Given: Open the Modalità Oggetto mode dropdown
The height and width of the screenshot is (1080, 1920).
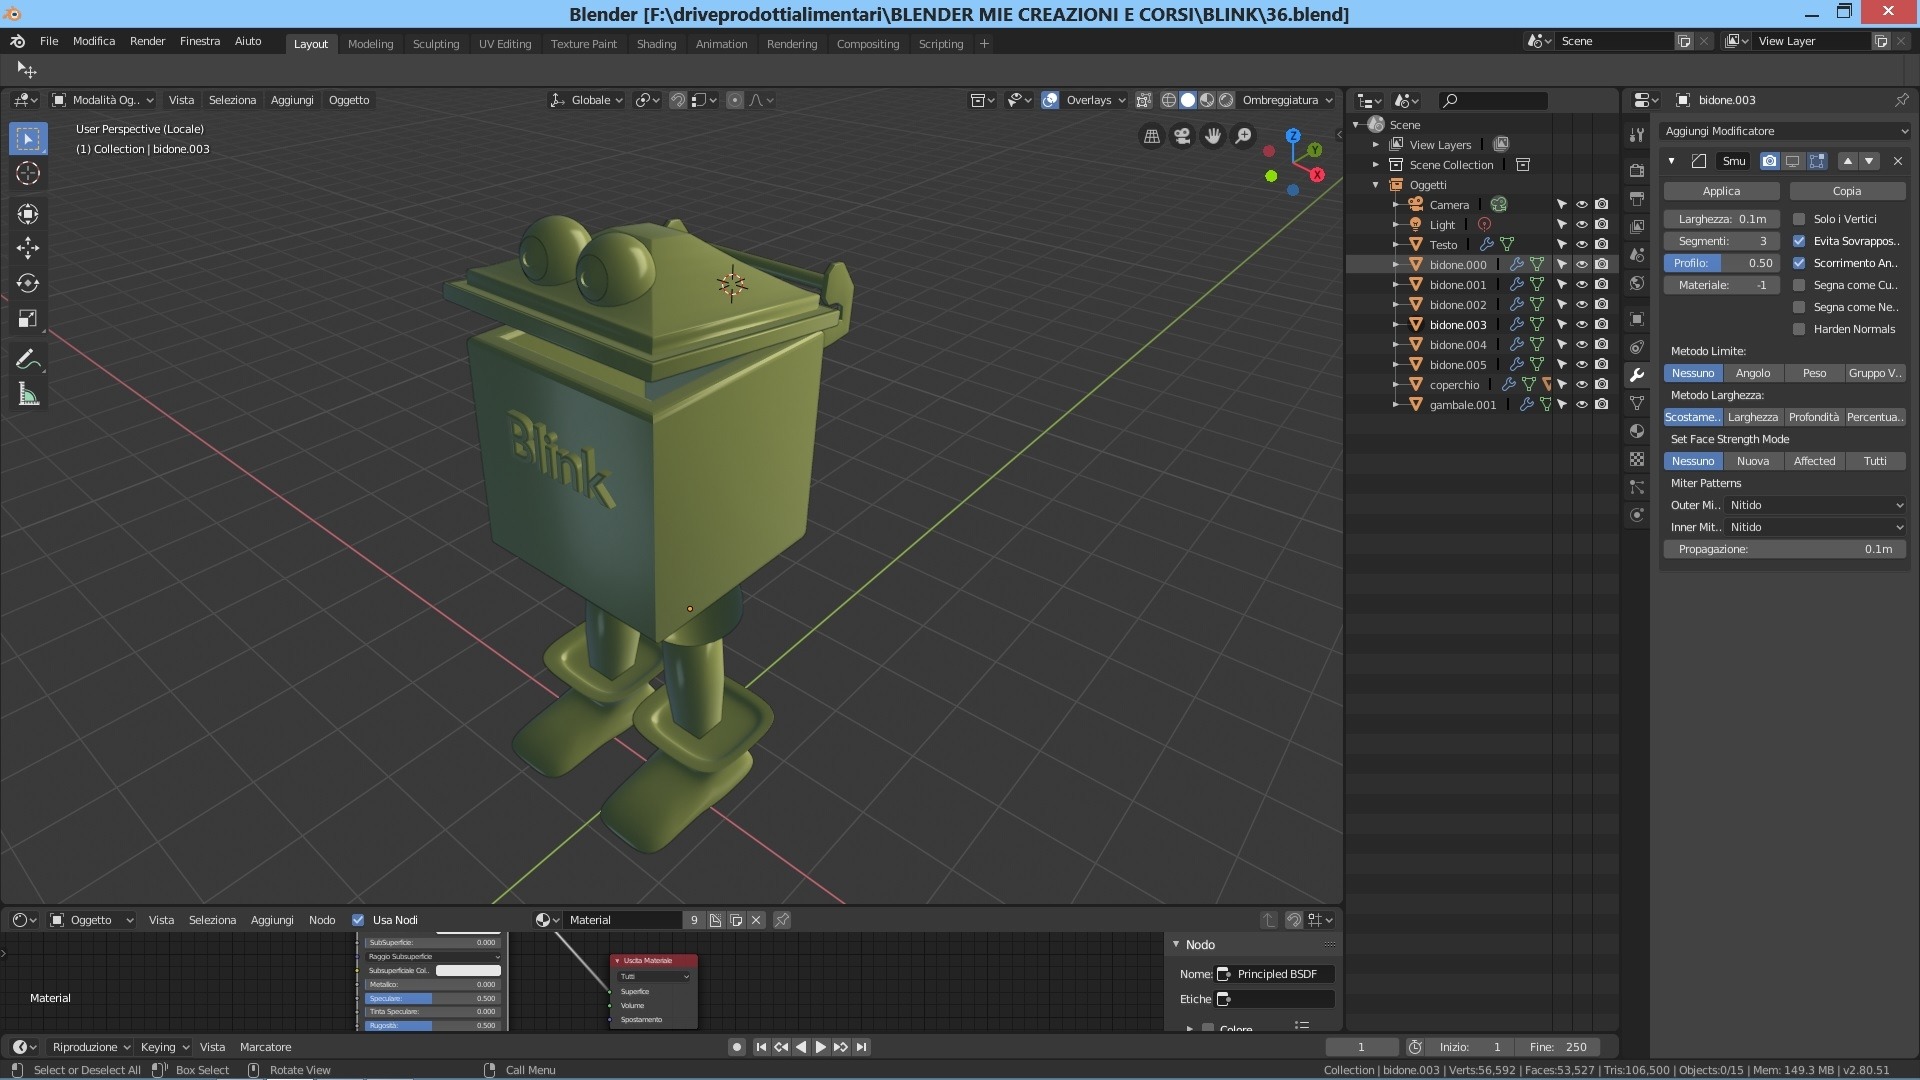Looking at the screenshot, I should click(103, 100).
